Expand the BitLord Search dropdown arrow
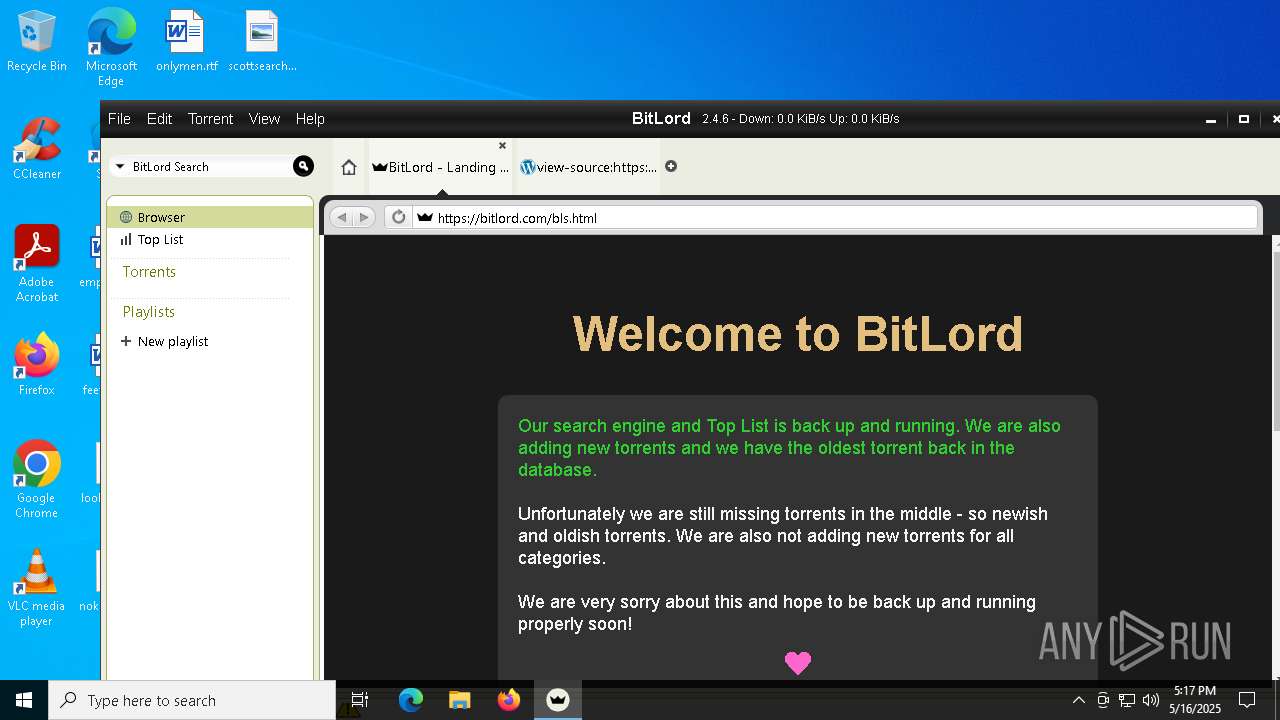Image resolution: width=1280 pixels, height=720 pixels. point(120,167)
